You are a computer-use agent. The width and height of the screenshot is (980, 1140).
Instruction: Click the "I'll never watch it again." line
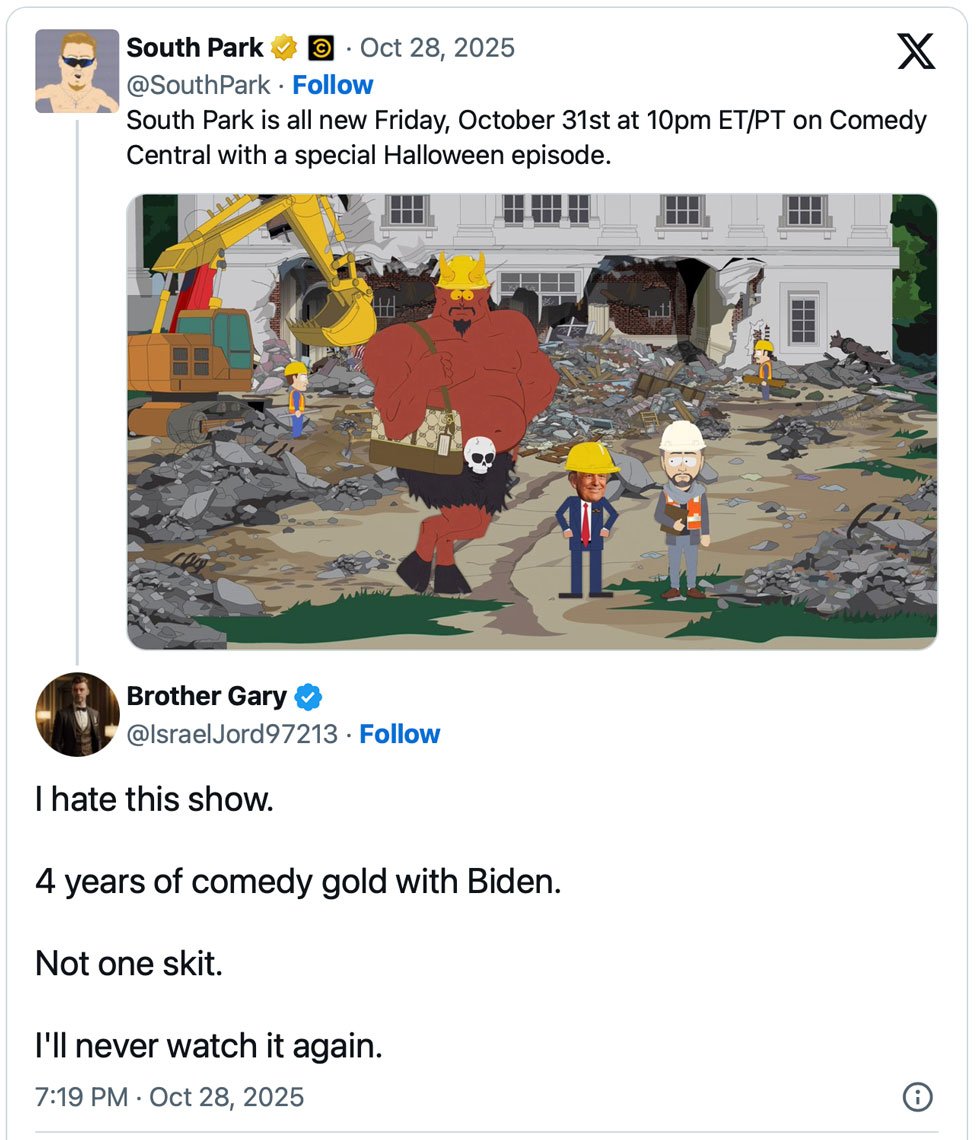[209, 1046]
